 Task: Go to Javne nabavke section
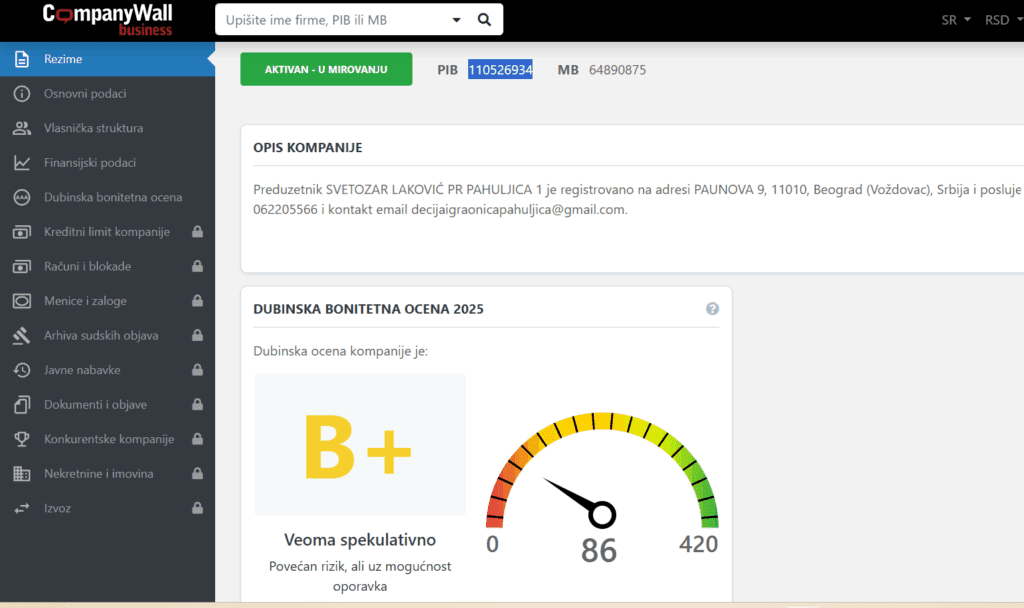point(82,370)
